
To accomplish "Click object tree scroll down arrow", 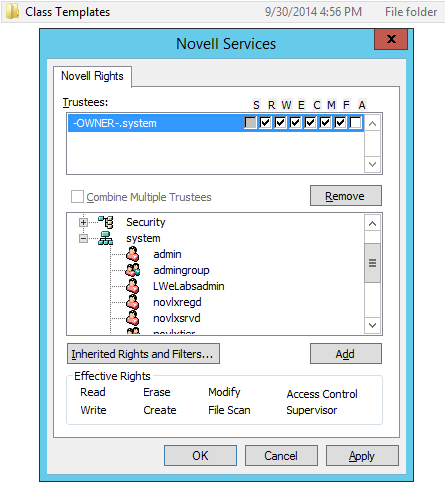I will click(x=373, y=325).
